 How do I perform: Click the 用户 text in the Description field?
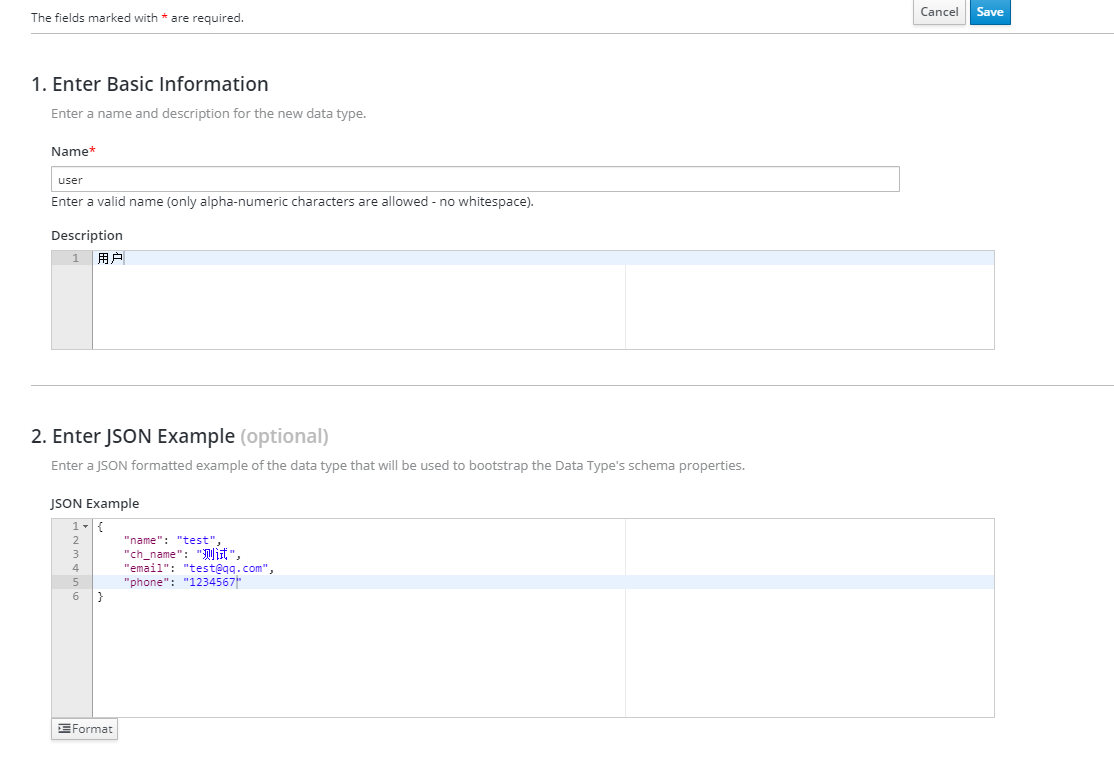coord(108,257)
